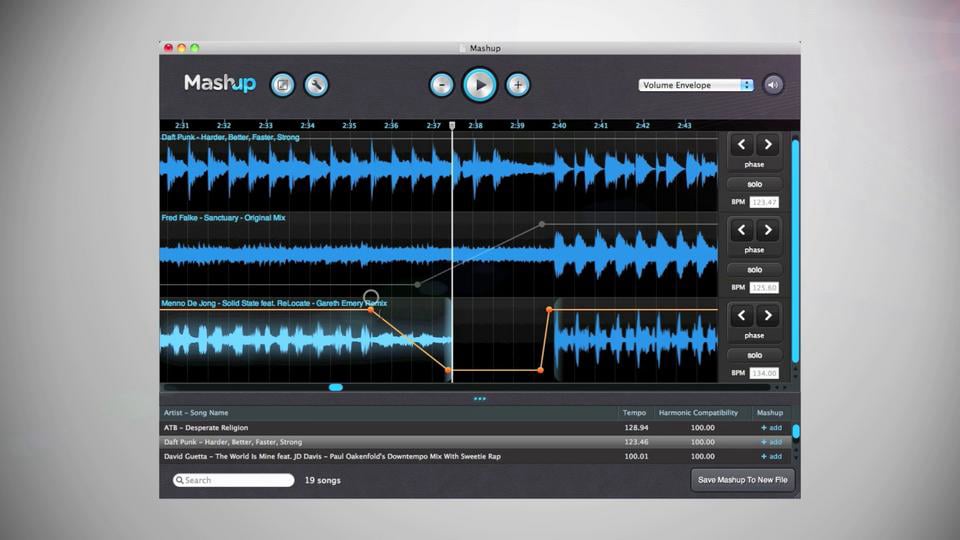The height and width of the screenshot is (540, 960).
Task: Shift Daft Punk track phase right
Action: point(768,144)
